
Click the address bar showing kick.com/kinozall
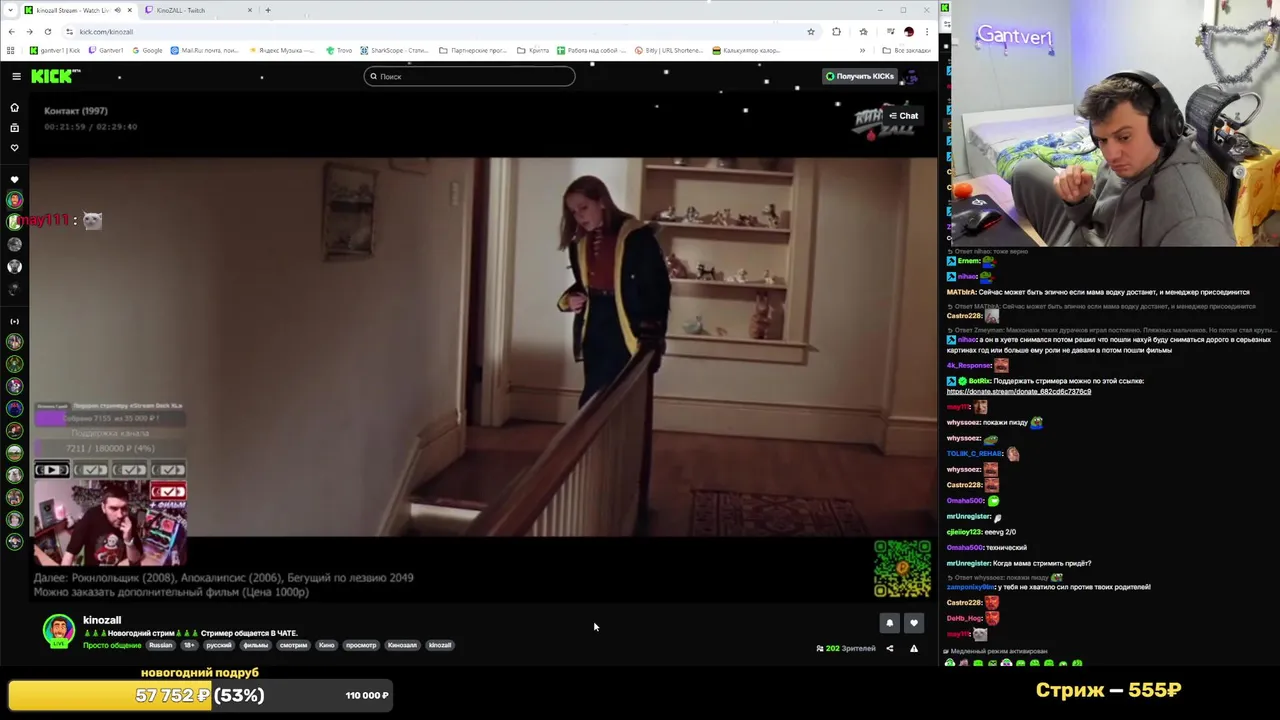coord(438,32)
